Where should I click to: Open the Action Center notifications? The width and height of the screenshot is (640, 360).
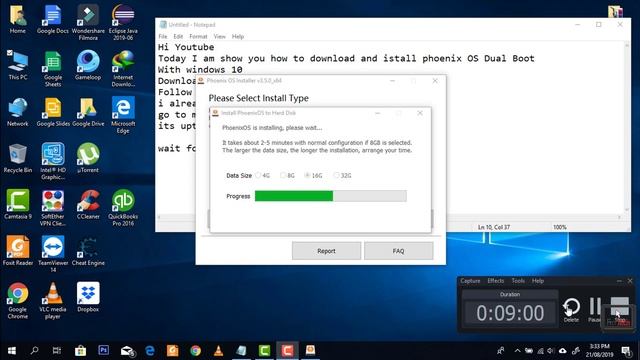tap(626, 351)
